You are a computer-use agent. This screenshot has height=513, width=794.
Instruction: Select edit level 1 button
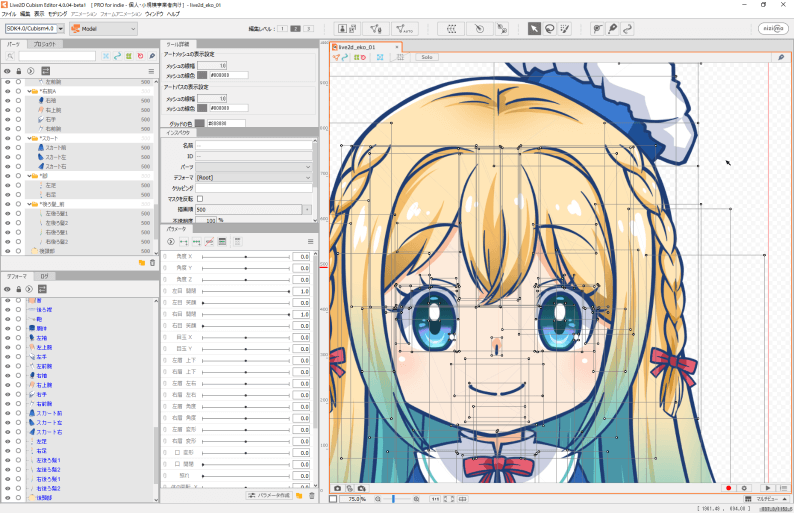point(282,29)
